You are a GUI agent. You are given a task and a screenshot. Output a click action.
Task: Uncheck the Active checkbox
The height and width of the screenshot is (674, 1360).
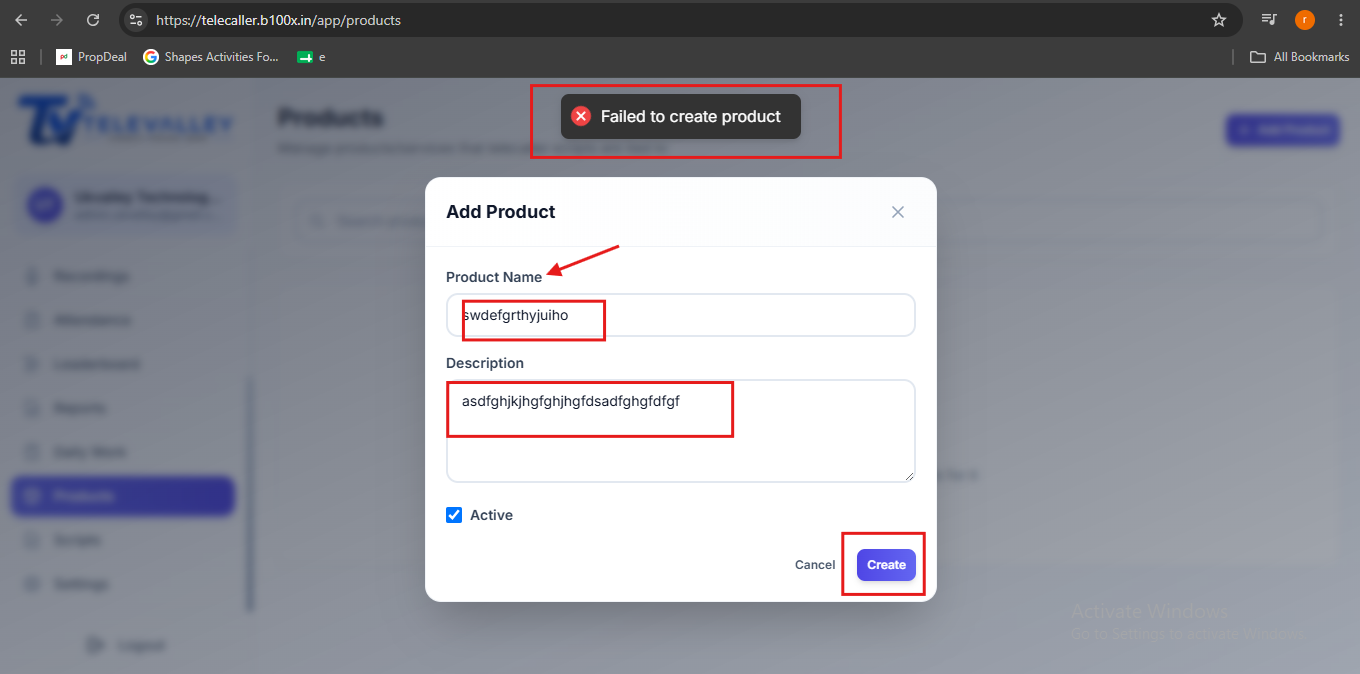tap(454, 515)
